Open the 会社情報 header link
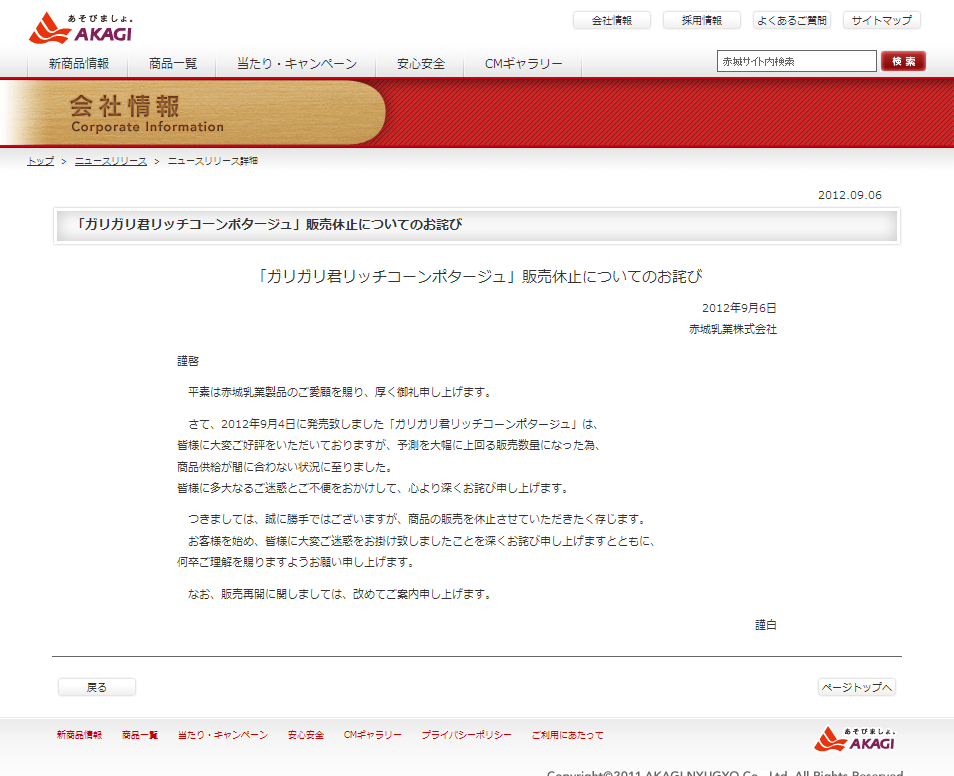 tap(612, 20)
